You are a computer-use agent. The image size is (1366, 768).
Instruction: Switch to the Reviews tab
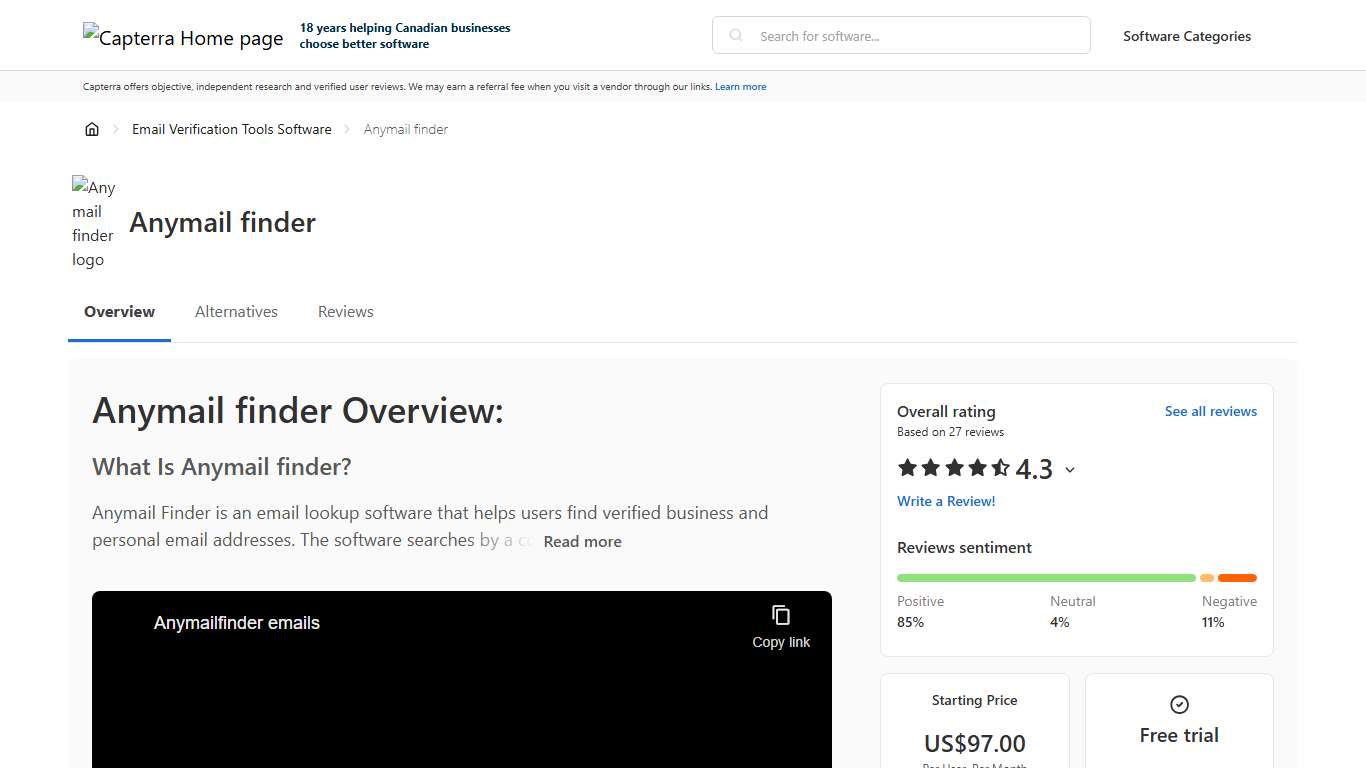tap(345, 311)
